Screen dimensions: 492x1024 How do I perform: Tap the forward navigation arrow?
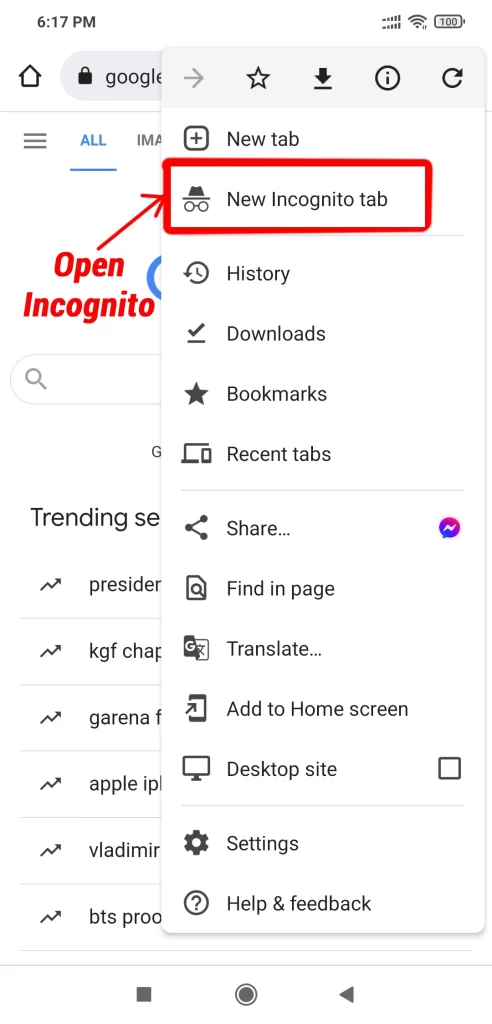point(193,79)
